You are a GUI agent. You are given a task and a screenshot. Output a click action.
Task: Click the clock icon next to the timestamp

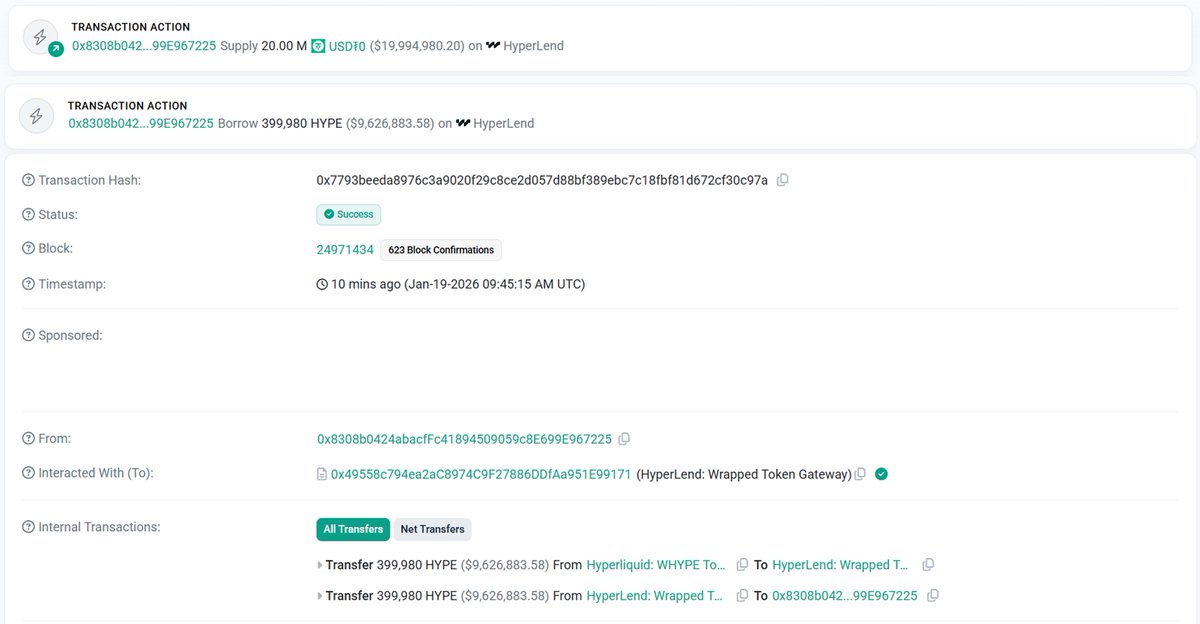tap(322, 284)
